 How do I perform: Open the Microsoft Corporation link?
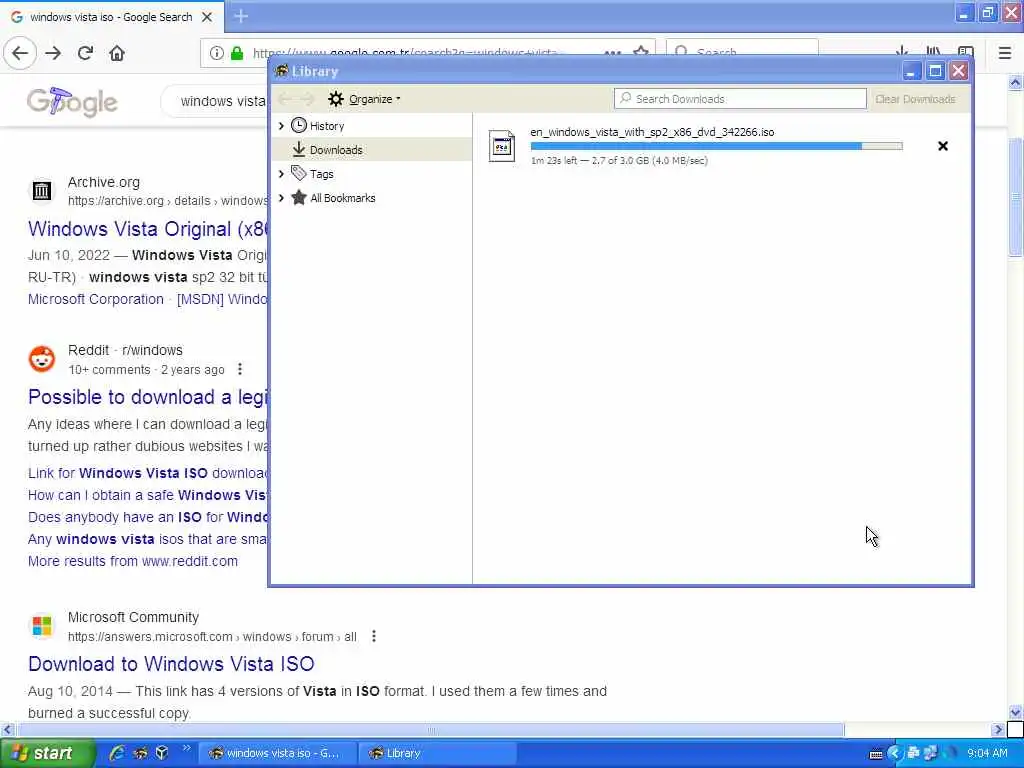pyautogui.click(x=95, y=299)
